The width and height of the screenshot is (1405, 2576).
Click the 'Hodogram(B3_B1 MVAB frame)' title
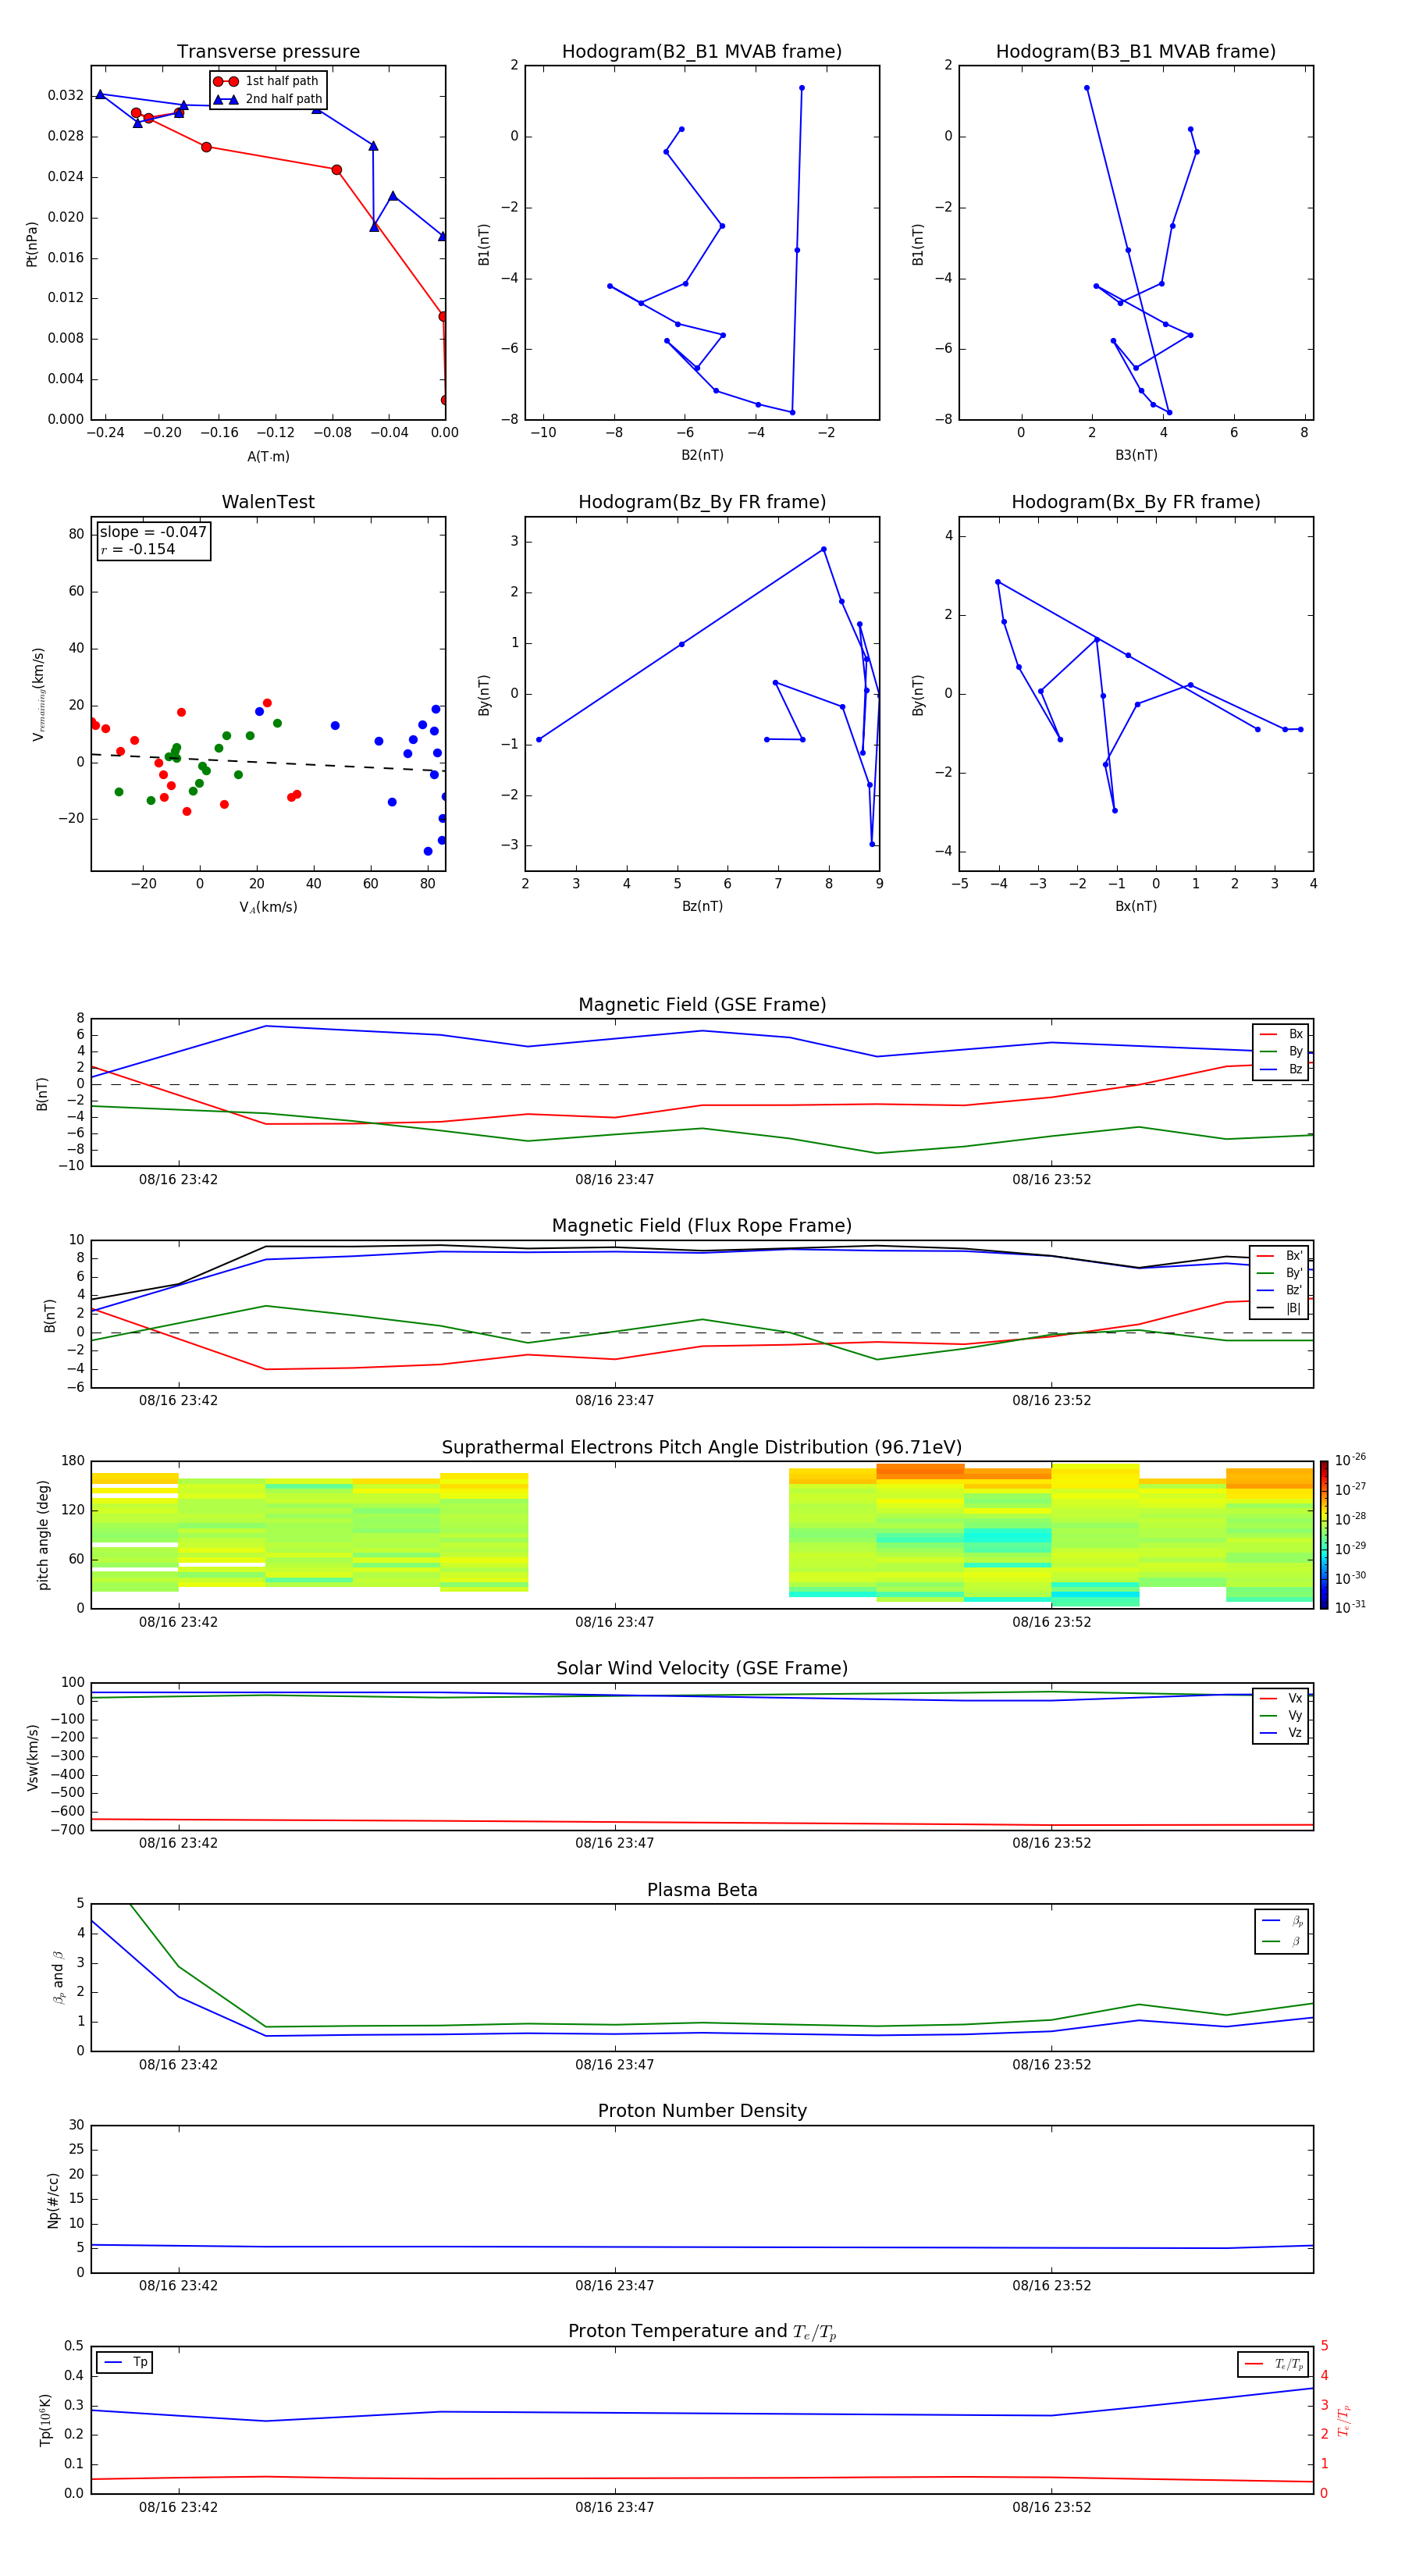(x=1136, y=51)
